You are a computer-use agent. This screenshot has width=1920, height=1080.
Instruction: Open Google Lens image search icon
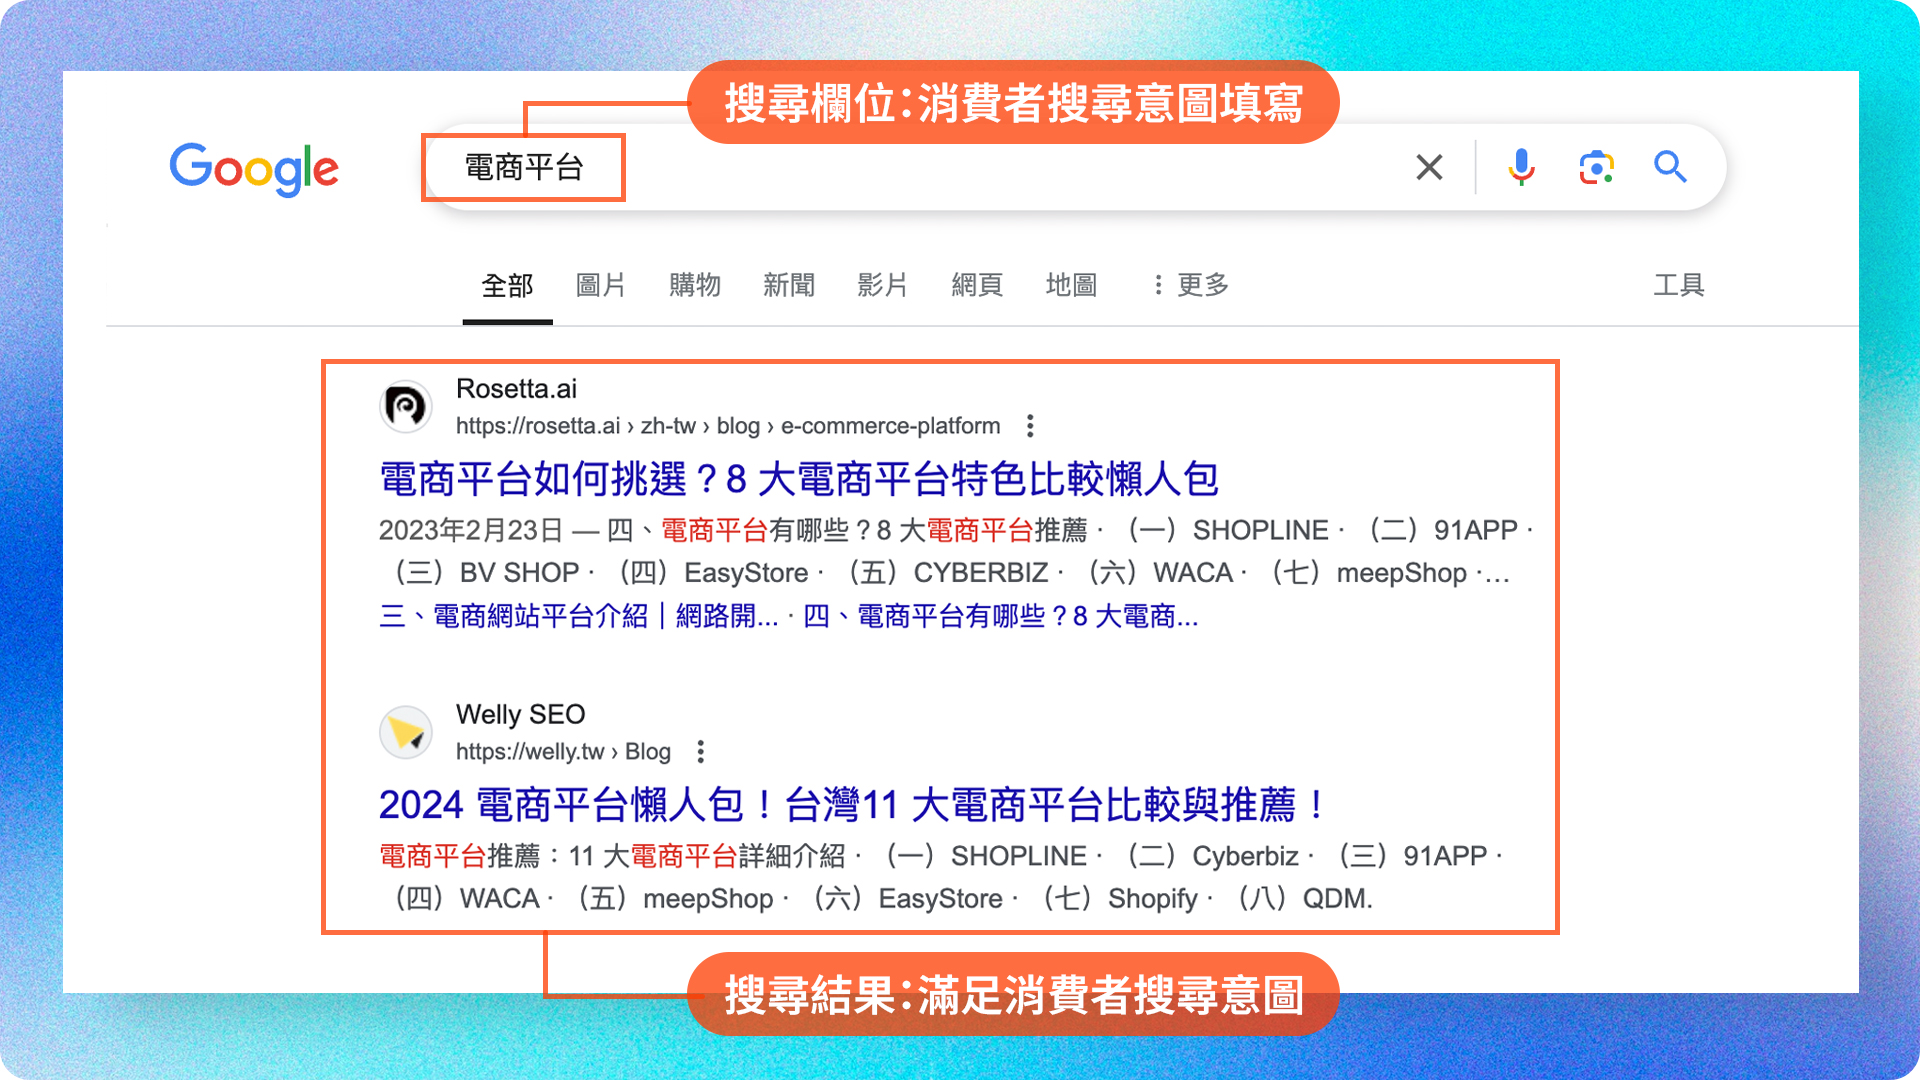tap(1597, 167)
